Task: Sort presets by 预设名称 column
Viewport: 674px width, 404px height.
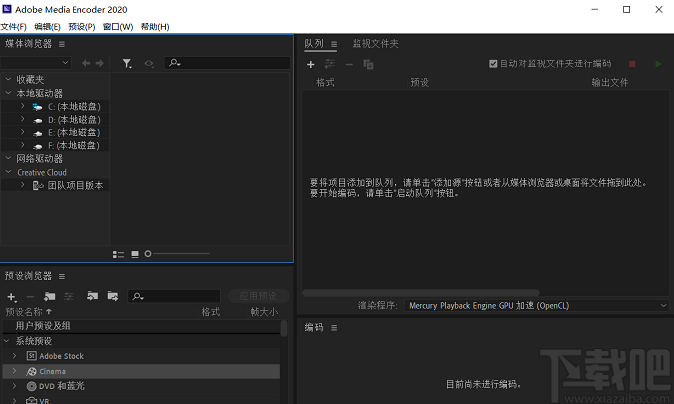Action: pyautogui.click(x=28, y=312)
